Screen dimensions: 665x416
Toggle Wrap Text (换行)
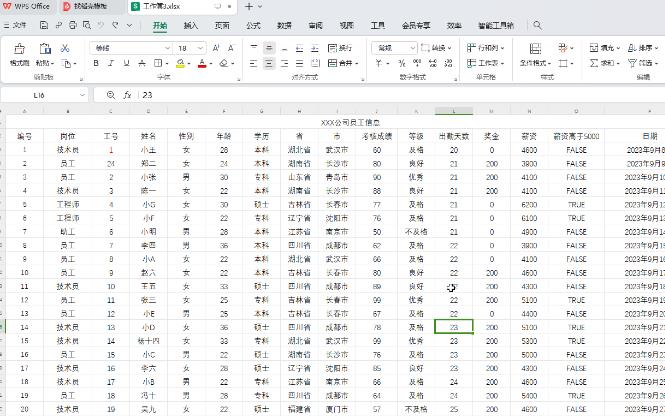coord(340,48)
